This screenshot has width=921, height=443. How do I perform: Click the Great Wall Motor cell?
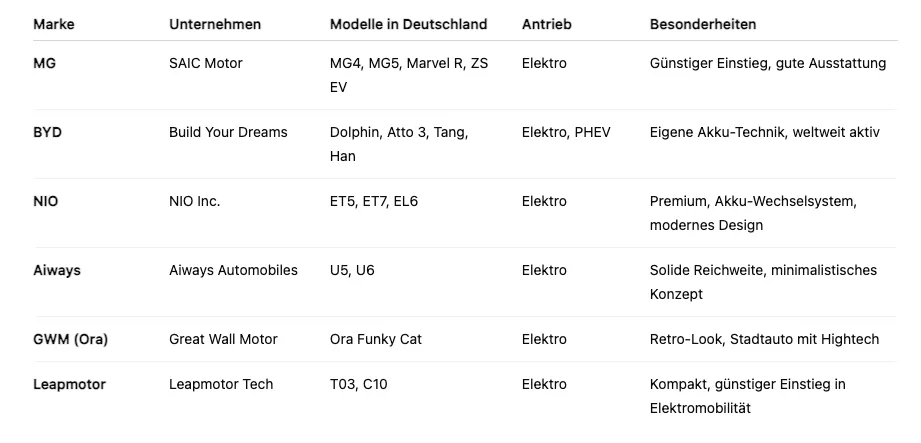tap(223, 339)
